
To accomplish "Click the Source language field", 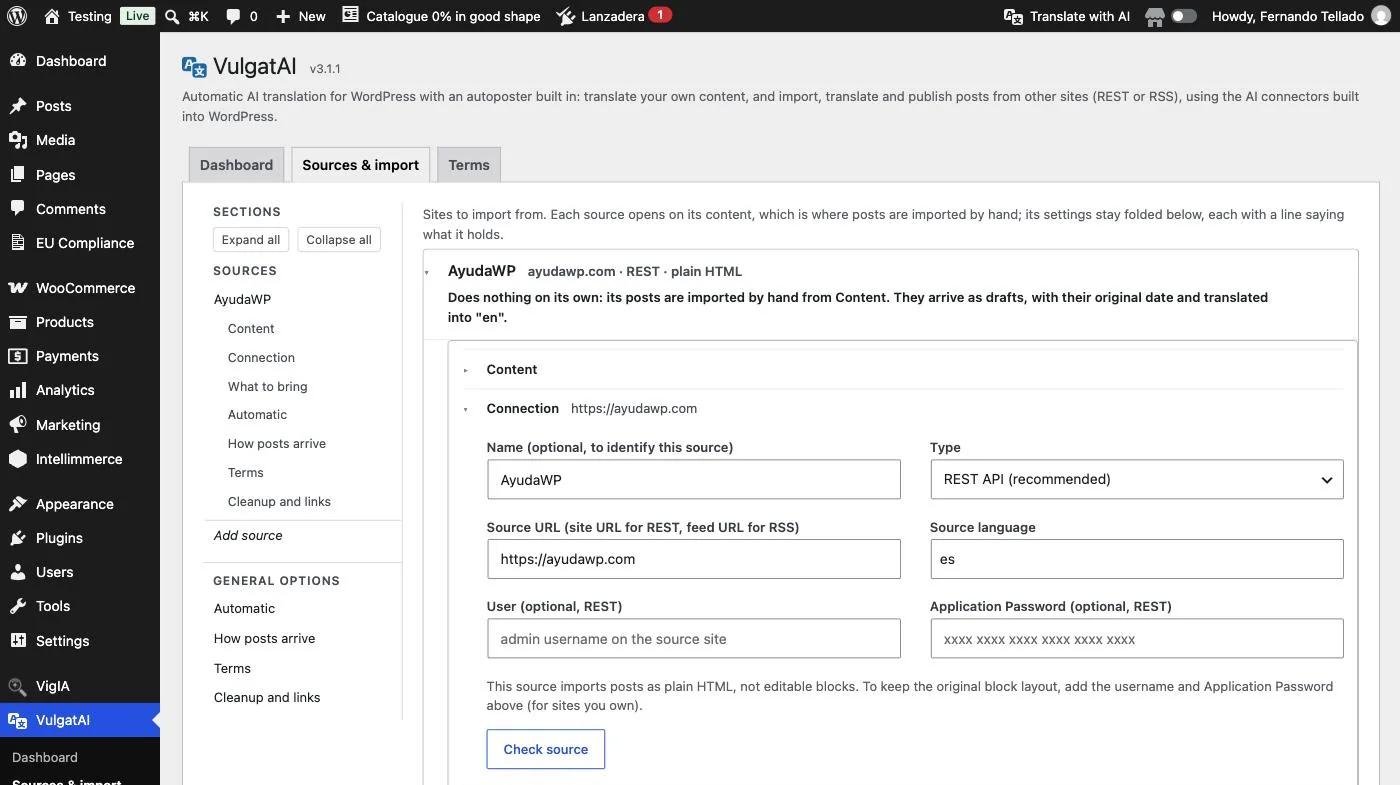I will [x=1136, y=559].
